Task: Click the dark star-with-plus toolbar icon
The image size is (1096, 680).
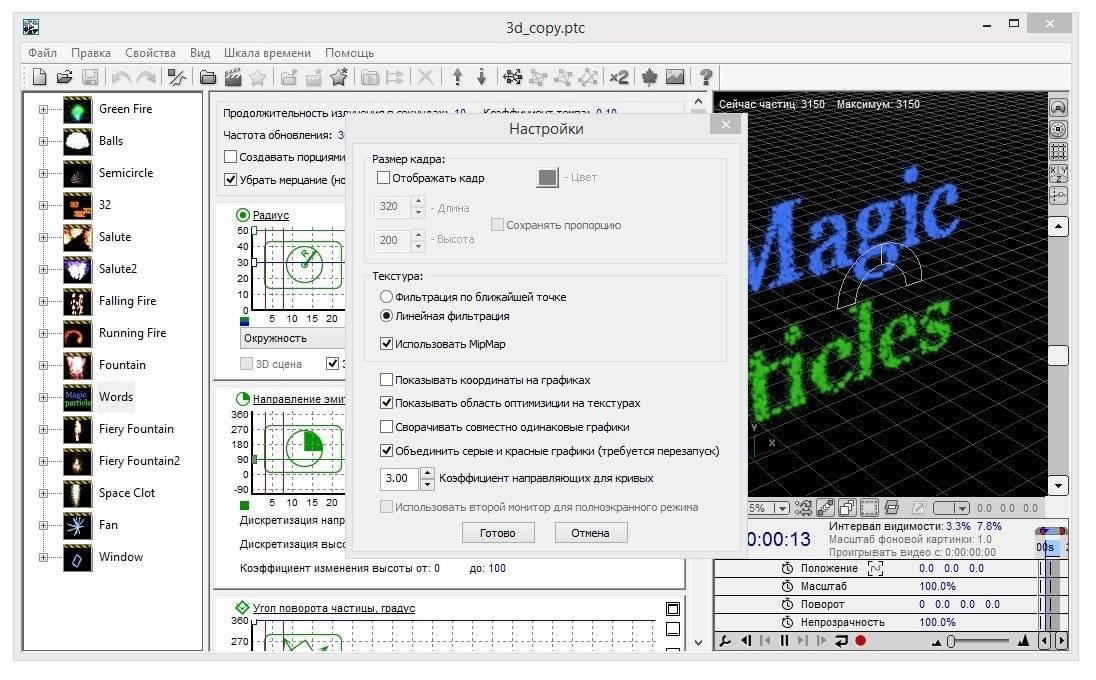Action: [x=339, y=77]
